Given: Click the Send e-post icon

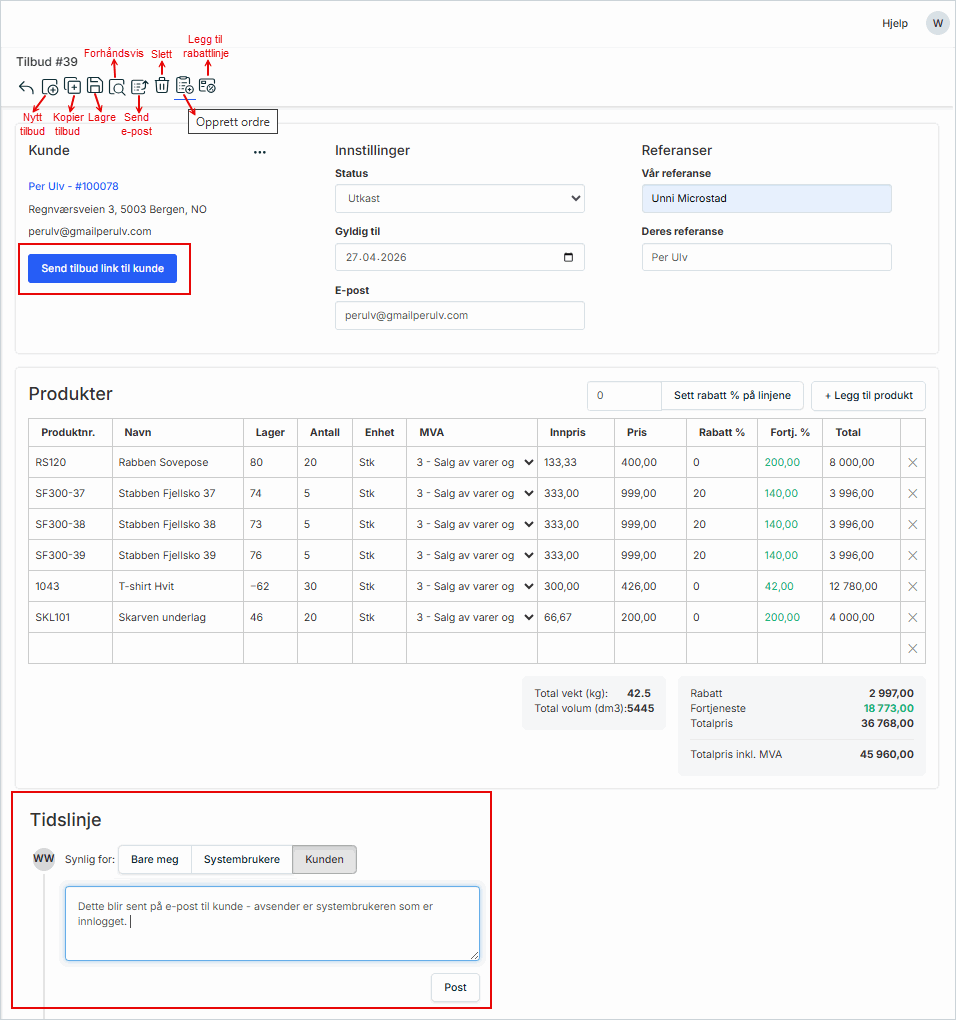Looking at the screenshot, I should click(x=140, y=87).
